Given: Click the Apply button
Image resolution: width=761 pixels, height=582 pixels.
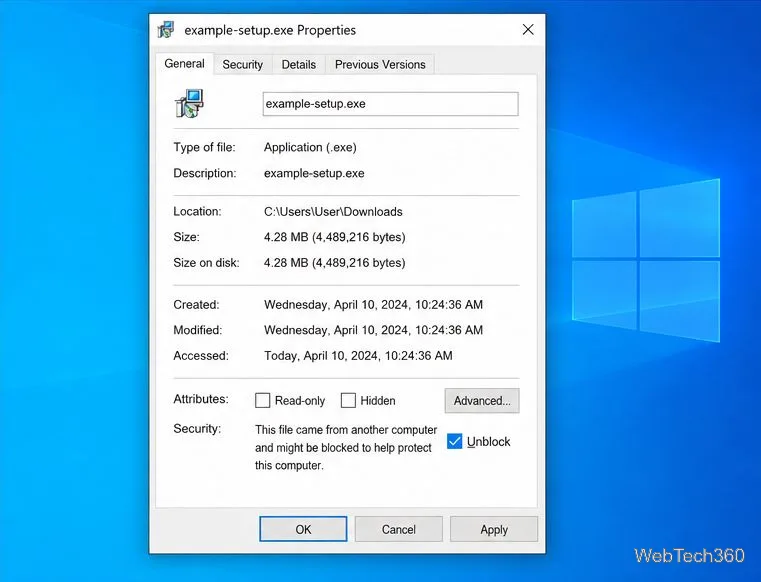Looking at the screenshot, I should [494, 529].
